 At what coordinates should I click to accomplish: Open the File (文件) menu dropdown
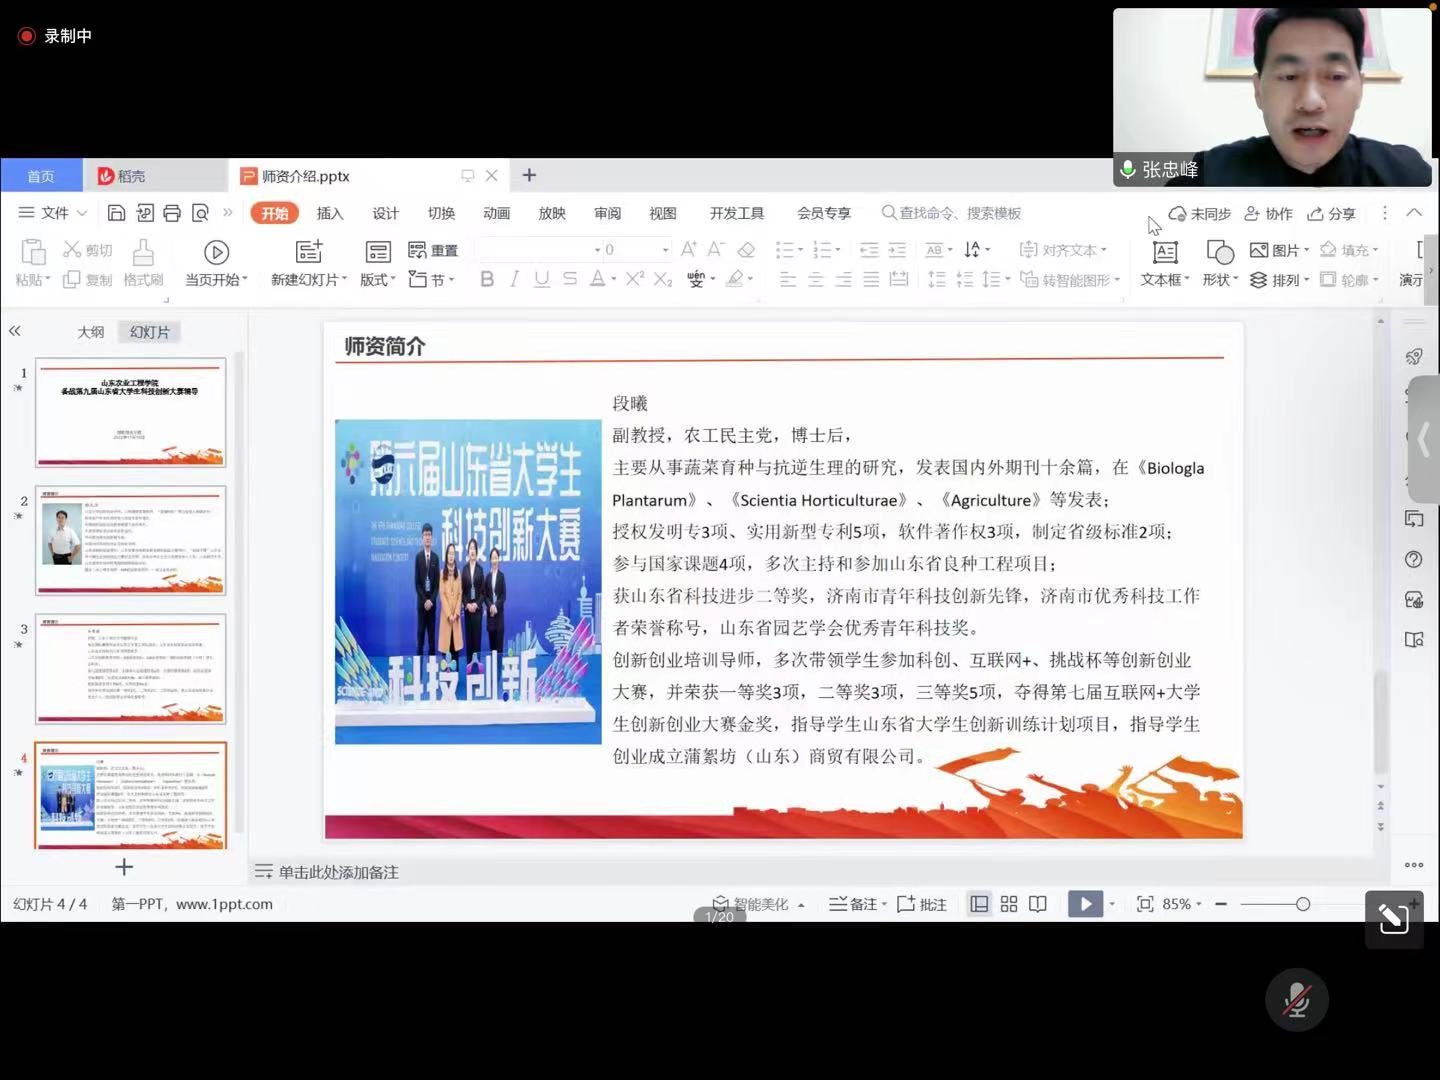pos(54,213)
